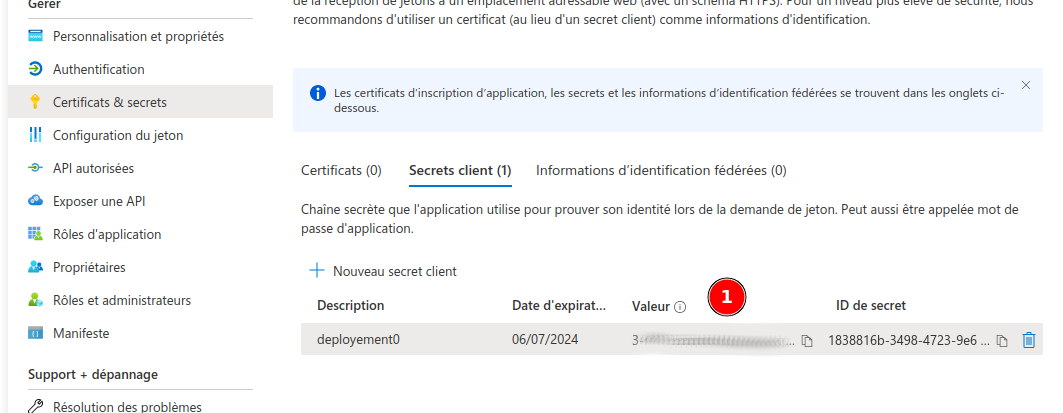The width and height of the screenshot is (1063, 413).
Task: Open Informations d'identification fédérées tab
Action: tap(661, 170)
